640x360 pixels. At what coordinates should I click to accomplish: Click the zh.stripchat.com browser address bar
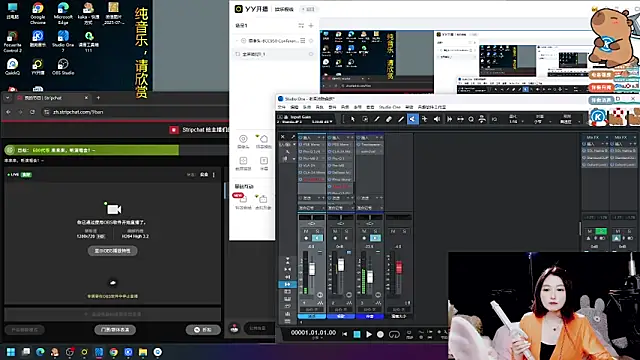click(x=135, y=112)
